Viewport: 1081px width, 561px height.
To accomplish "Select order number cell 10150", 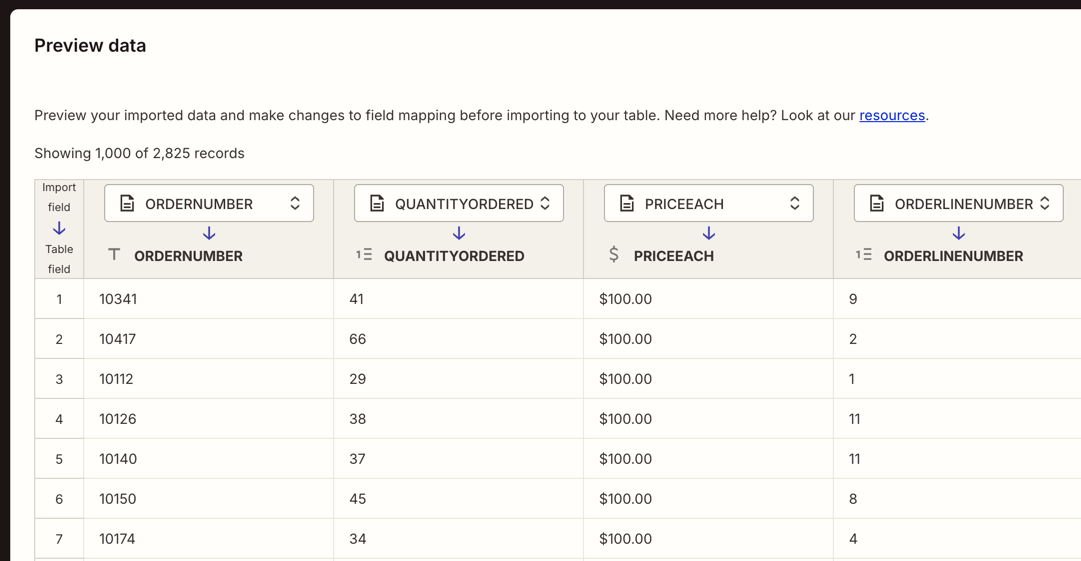I will pyautogui.click(x=208, y=499).
